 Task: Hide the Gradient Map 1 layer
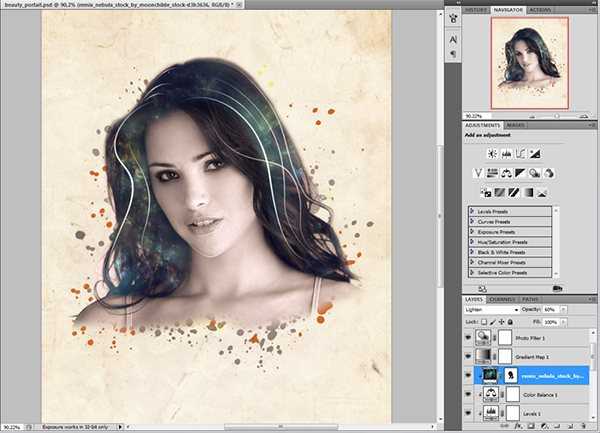point(468,356)
